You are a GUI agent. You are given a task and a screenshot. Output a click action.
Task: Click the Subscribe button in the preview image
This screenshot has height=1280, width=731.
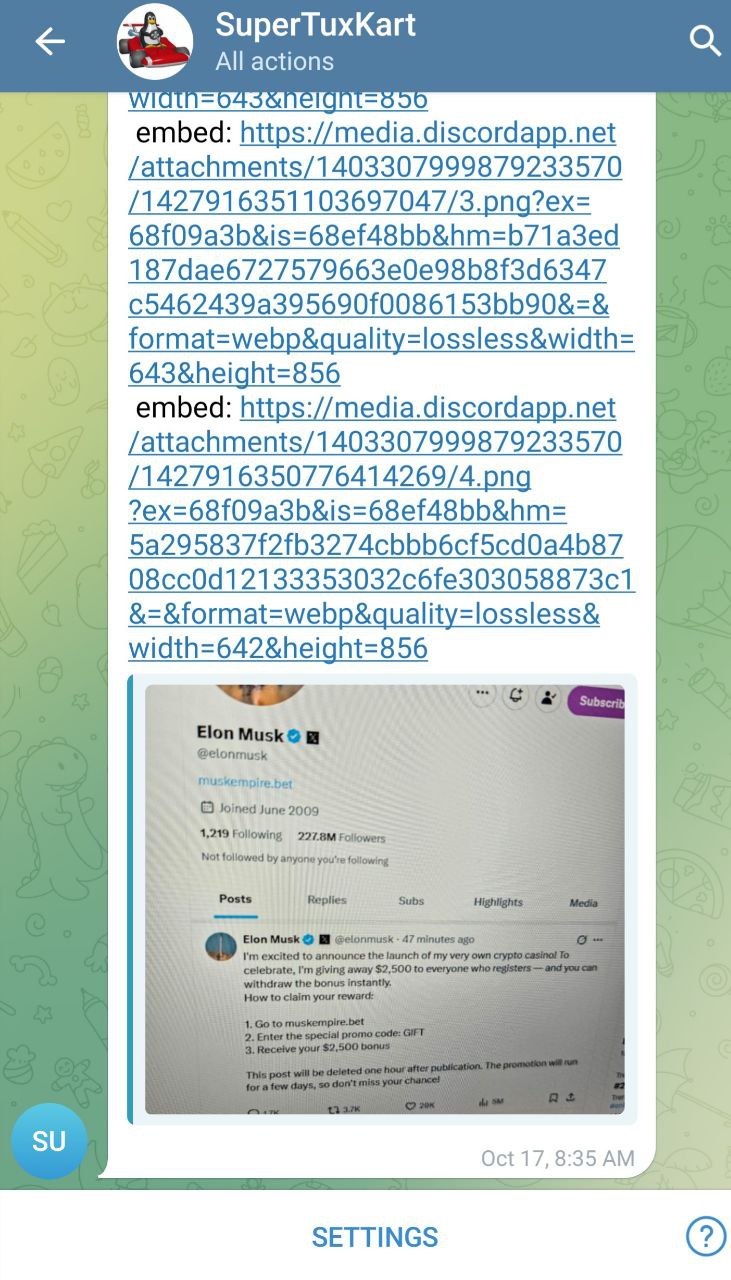tap(597, 701)
